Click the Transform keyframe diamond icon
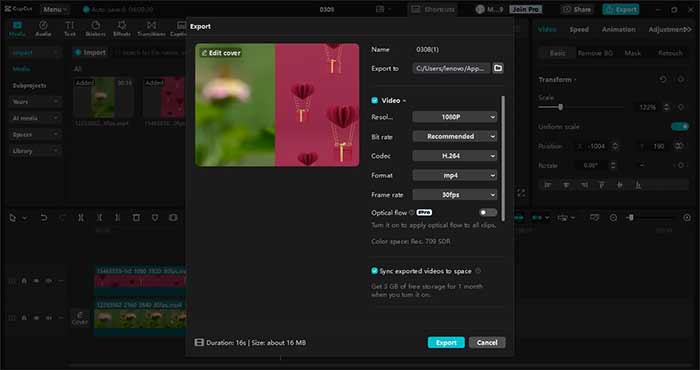This screenshot has width=700, height=370. pyautogui.click(x=680, y=79)
